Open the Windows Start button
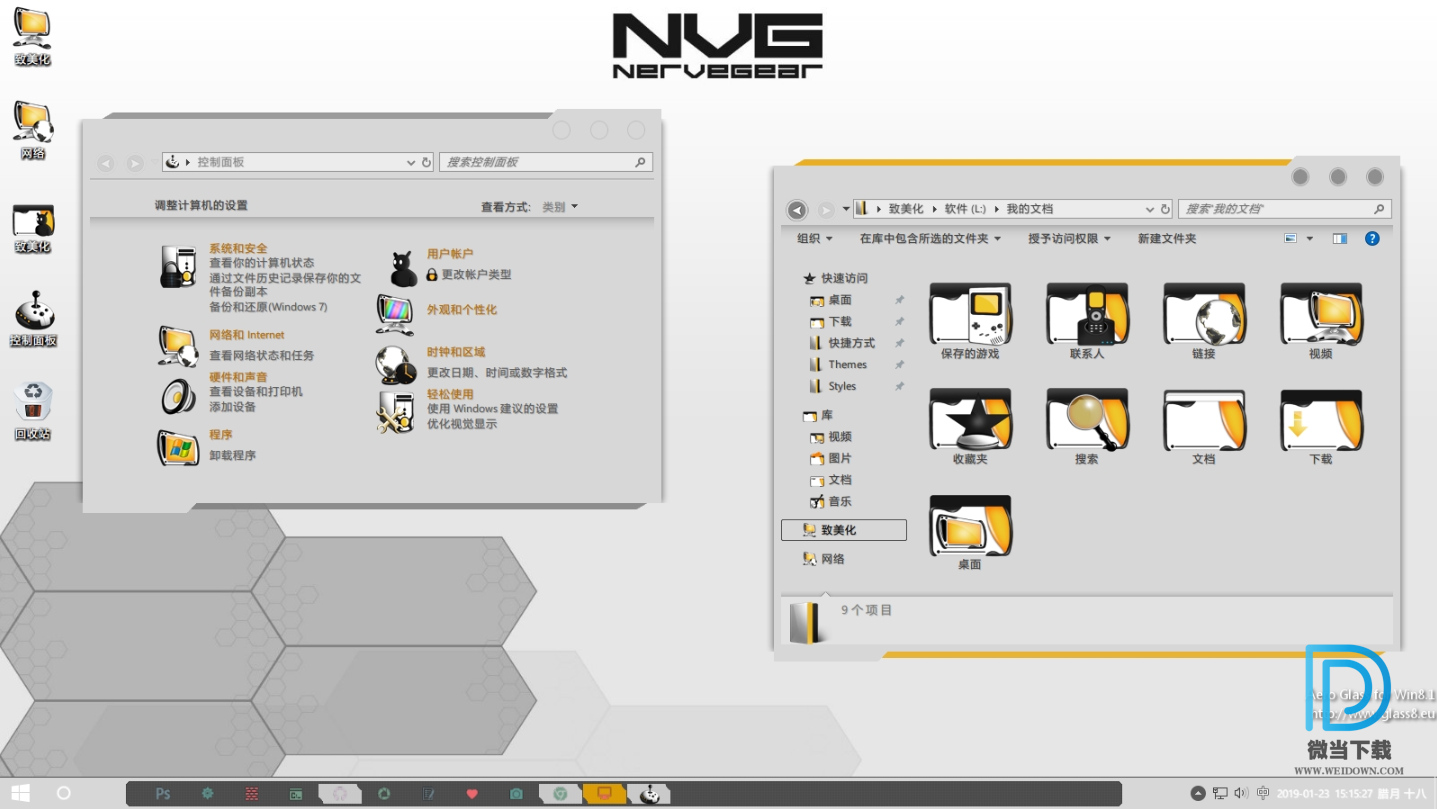The width and height of the screenshot is (1437, 809). (20, 794)
